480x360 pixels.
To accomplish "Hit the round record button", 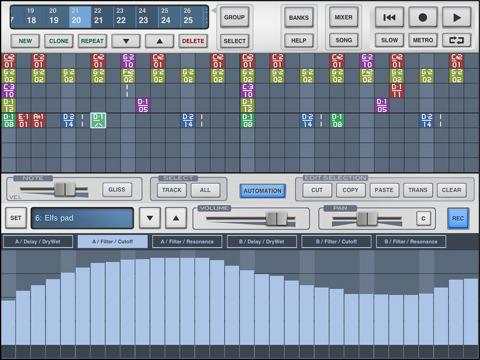I will tap(423, 17).
